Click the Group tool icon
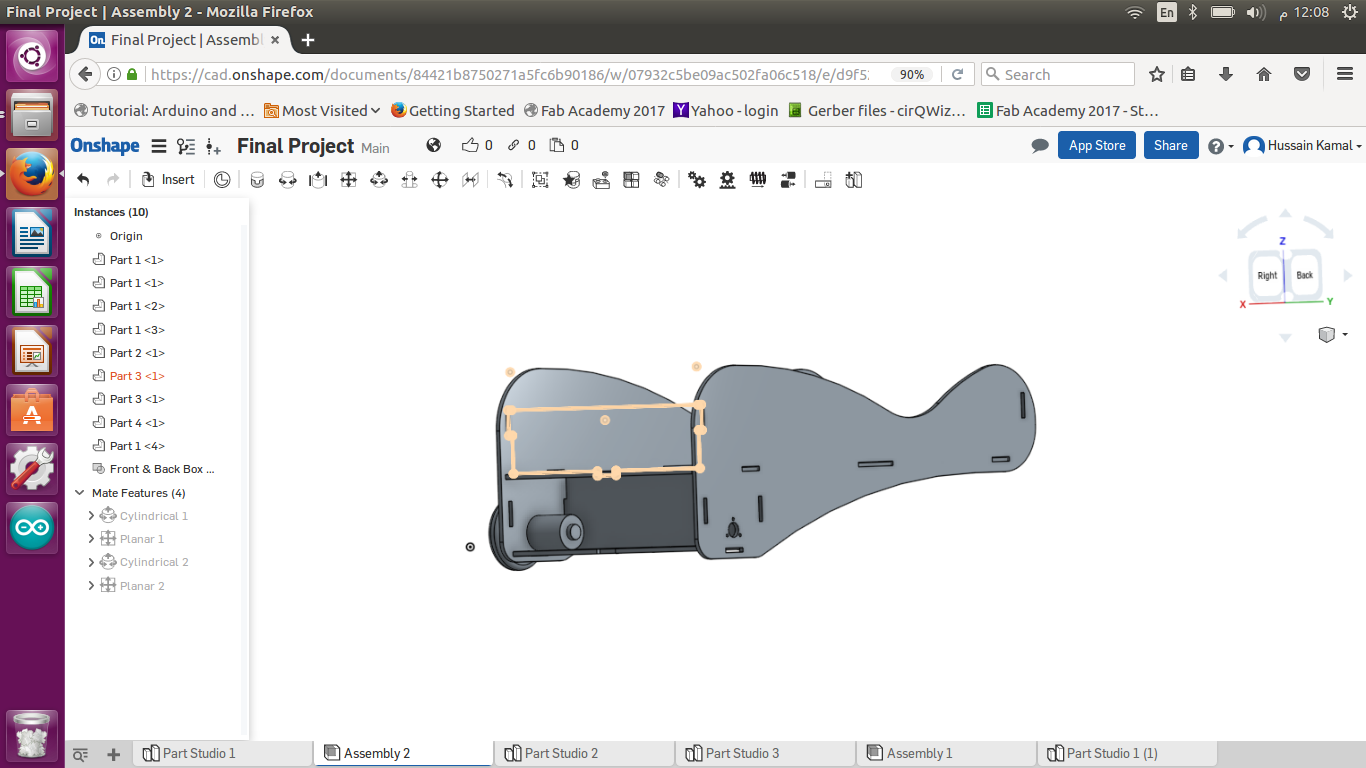 click(x=540, y=180)
